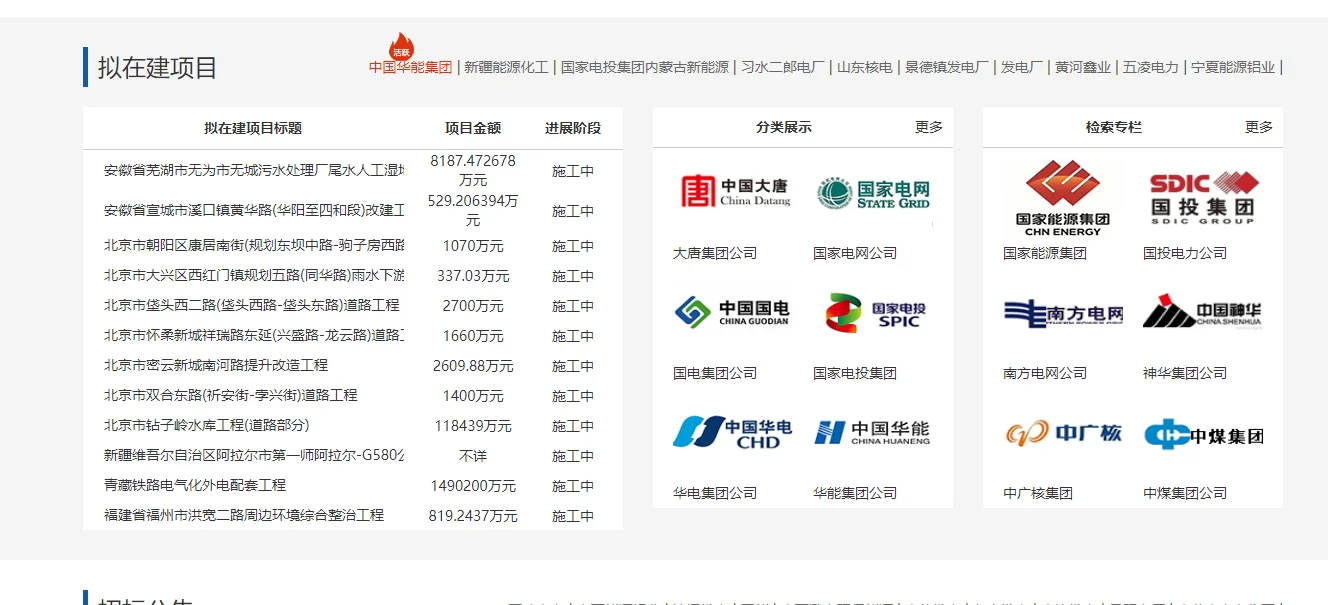This screenshot has height=605, width=1328.
Task: Click the 2609.88万元 amount cell
Action: (473, 366)
